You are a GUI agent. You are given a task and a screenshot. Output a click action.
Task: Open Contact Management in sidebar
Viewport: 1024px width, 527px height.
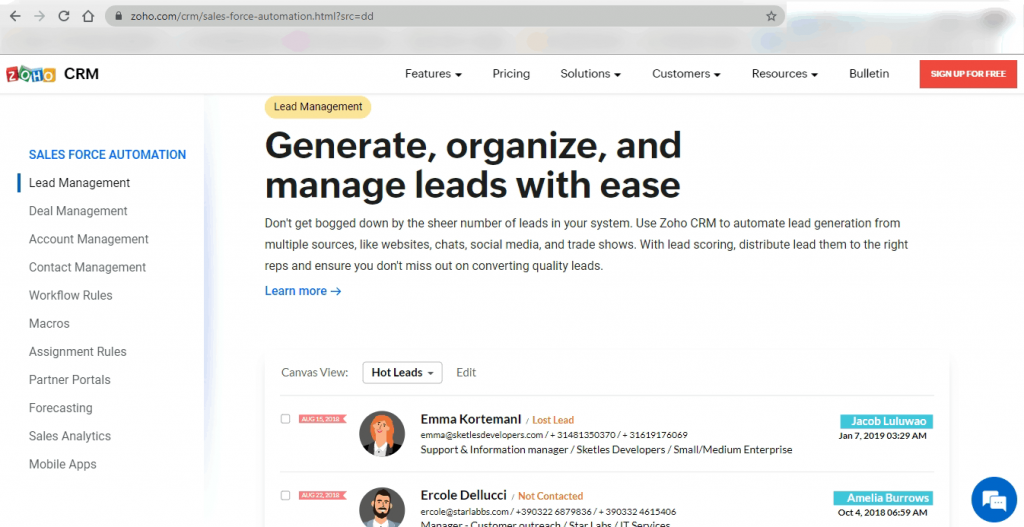87,267
